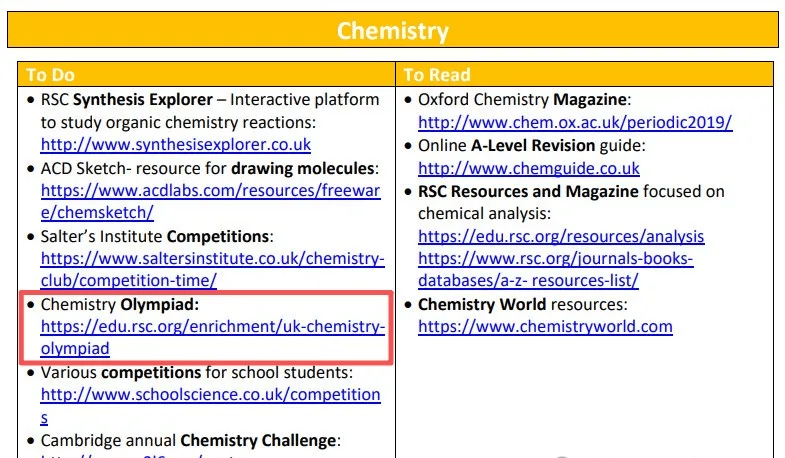Open the chemguide.co.uk link
The image size is (785, 458).
pyautogui.click(x=528, y=168)
